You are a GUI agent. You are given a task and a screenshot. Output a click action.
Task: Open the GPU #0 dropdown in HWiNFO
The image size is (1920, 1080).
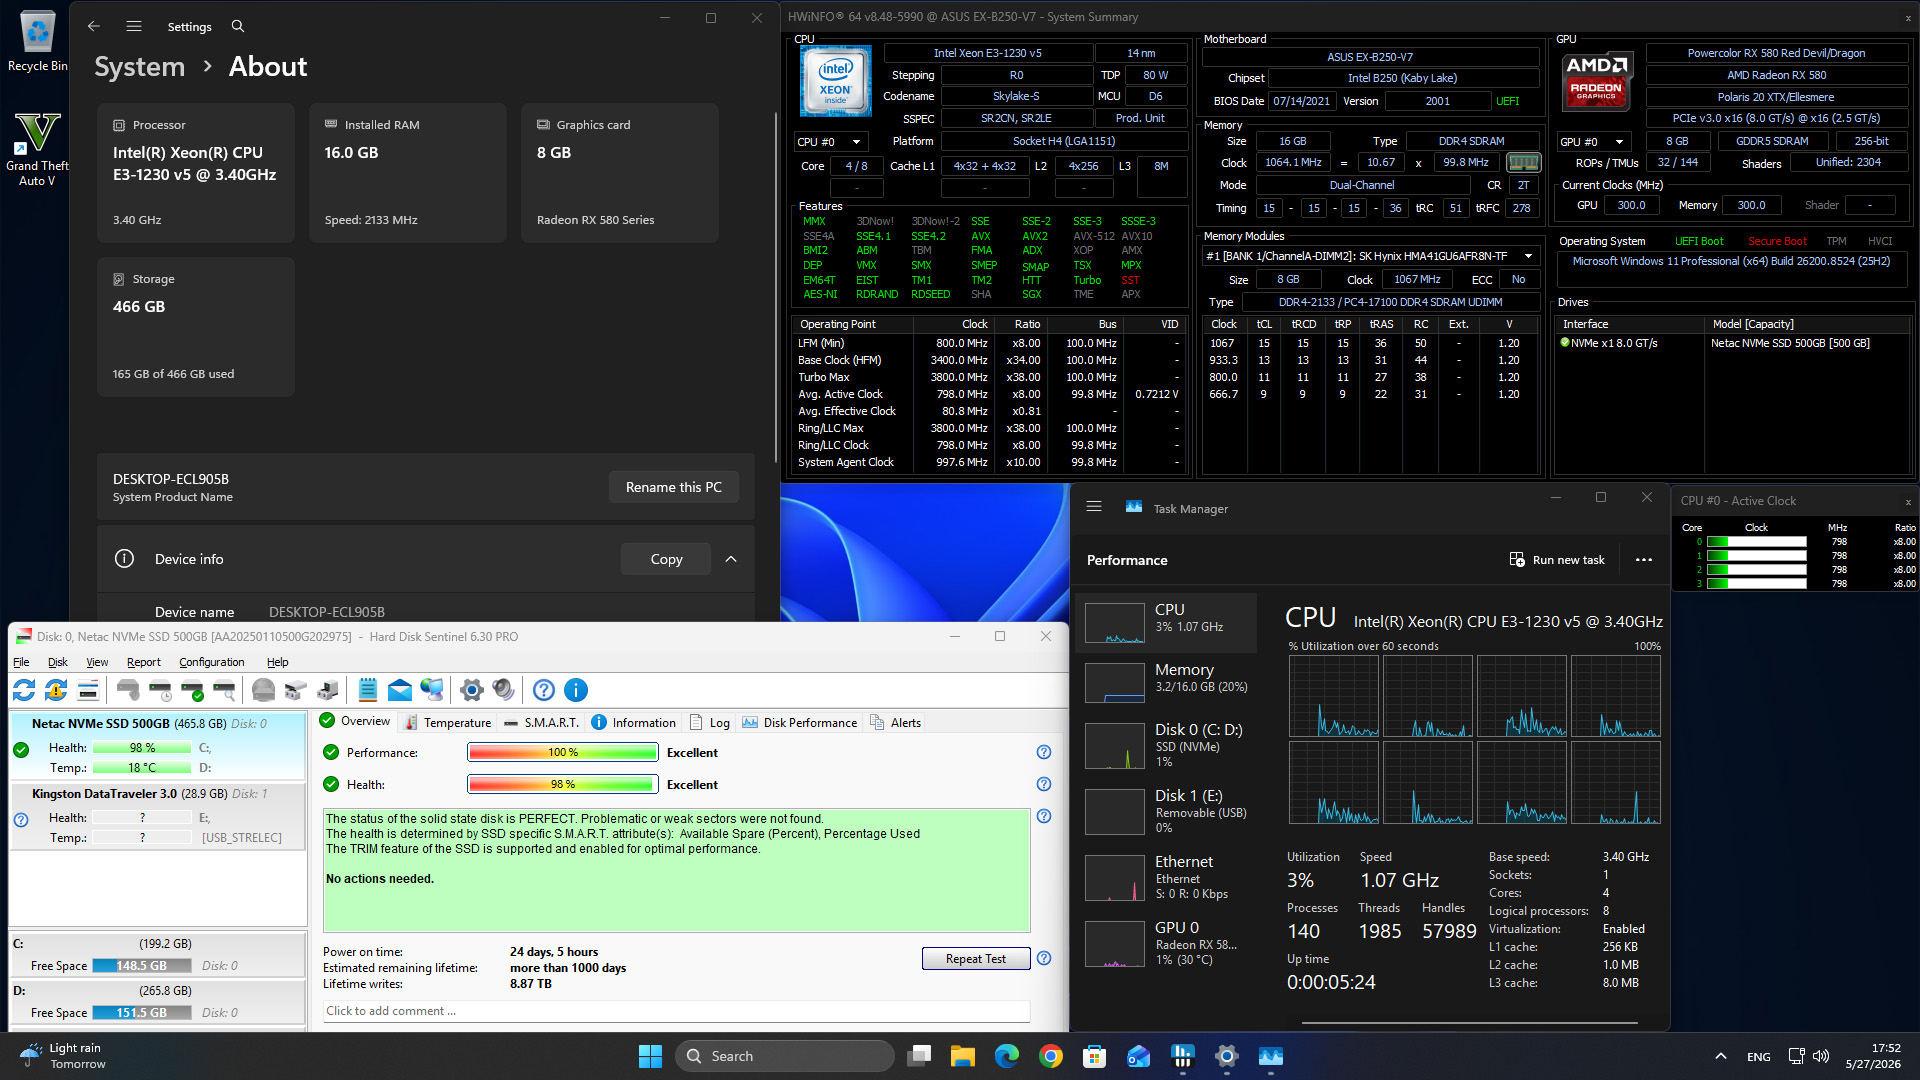point(1595,142)
